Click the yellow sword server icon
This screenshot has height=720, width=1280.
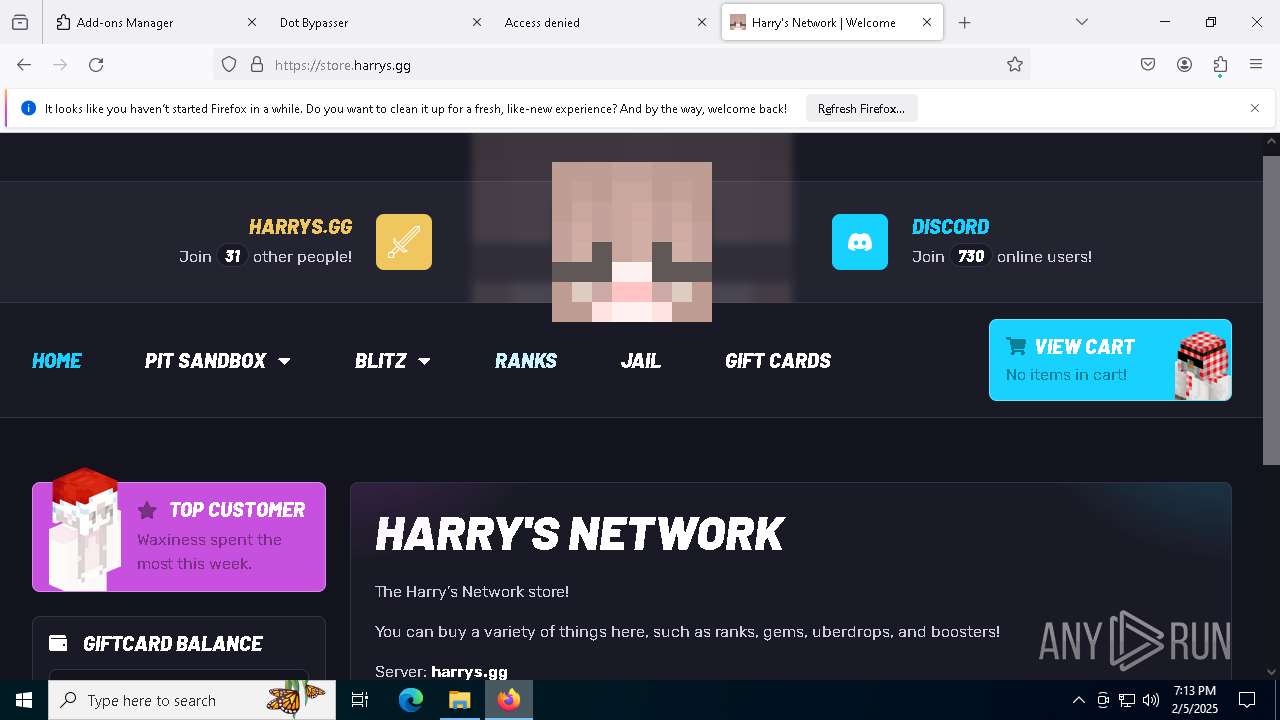click(404, 242)
